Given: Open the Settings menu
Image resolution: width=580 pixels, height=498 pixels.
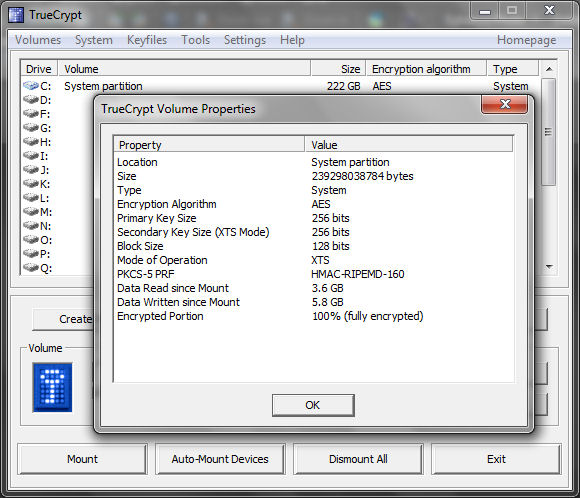Looking at the screenshot, I should pyautogui.click(x=245, y=40).
